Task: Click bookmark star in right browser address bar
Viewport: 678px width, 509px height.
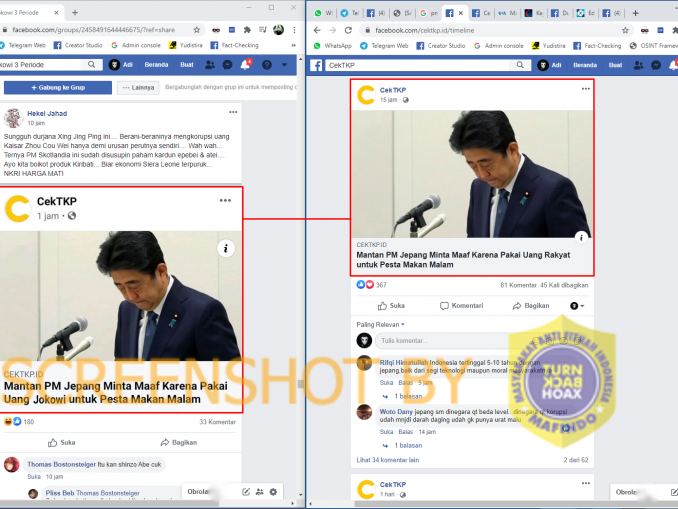Action: [x=625, y=30]
